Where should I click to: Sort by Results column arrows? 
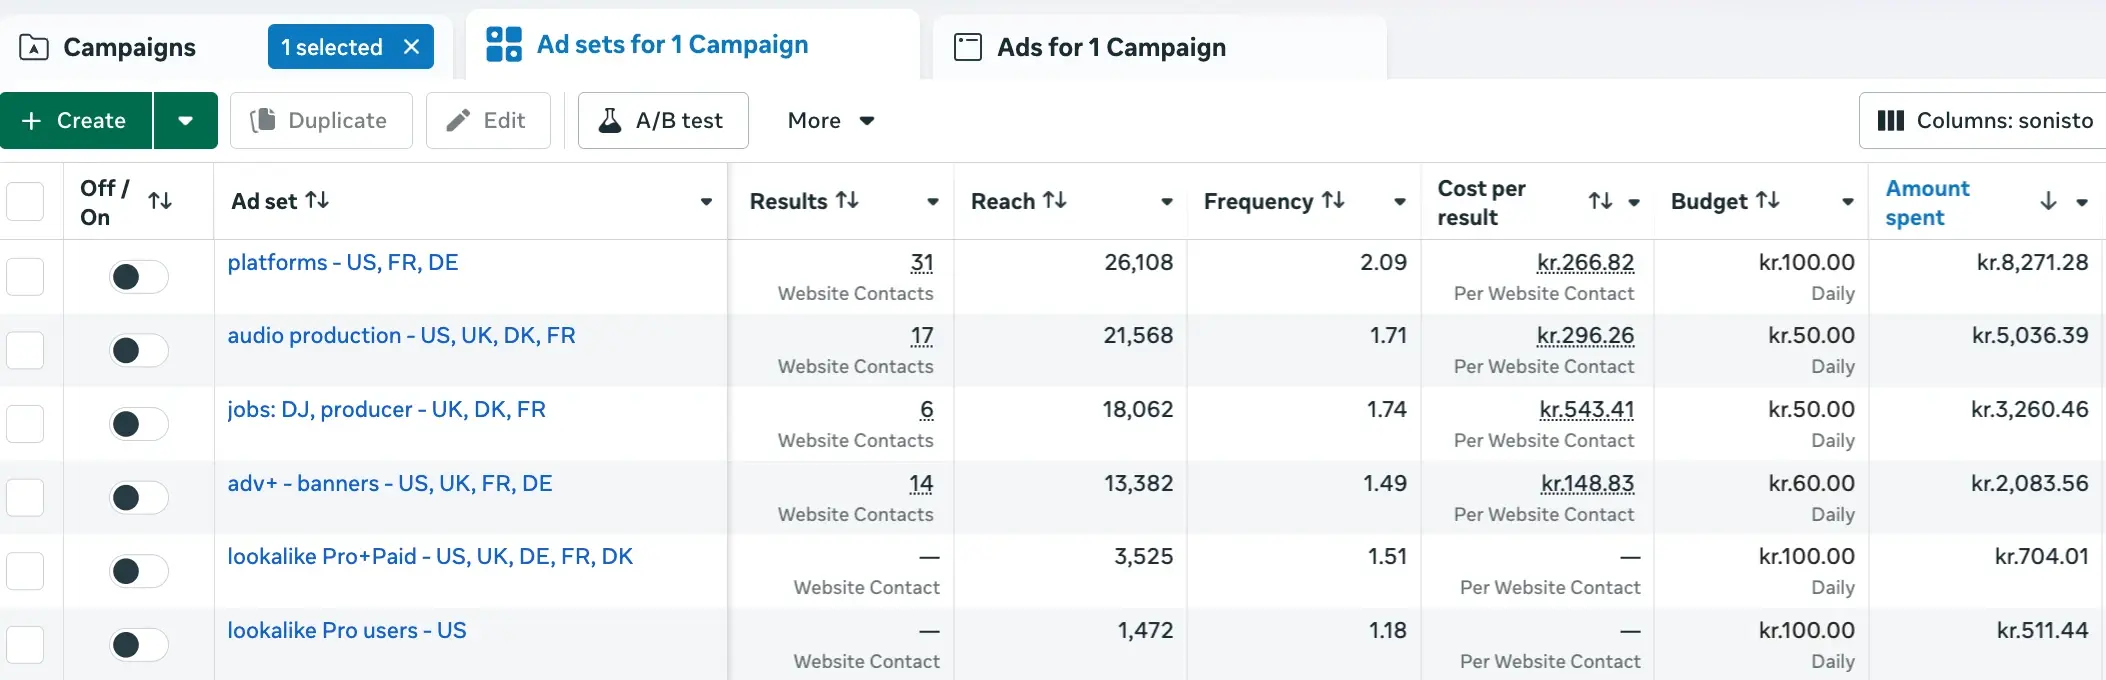pos(847,200)
